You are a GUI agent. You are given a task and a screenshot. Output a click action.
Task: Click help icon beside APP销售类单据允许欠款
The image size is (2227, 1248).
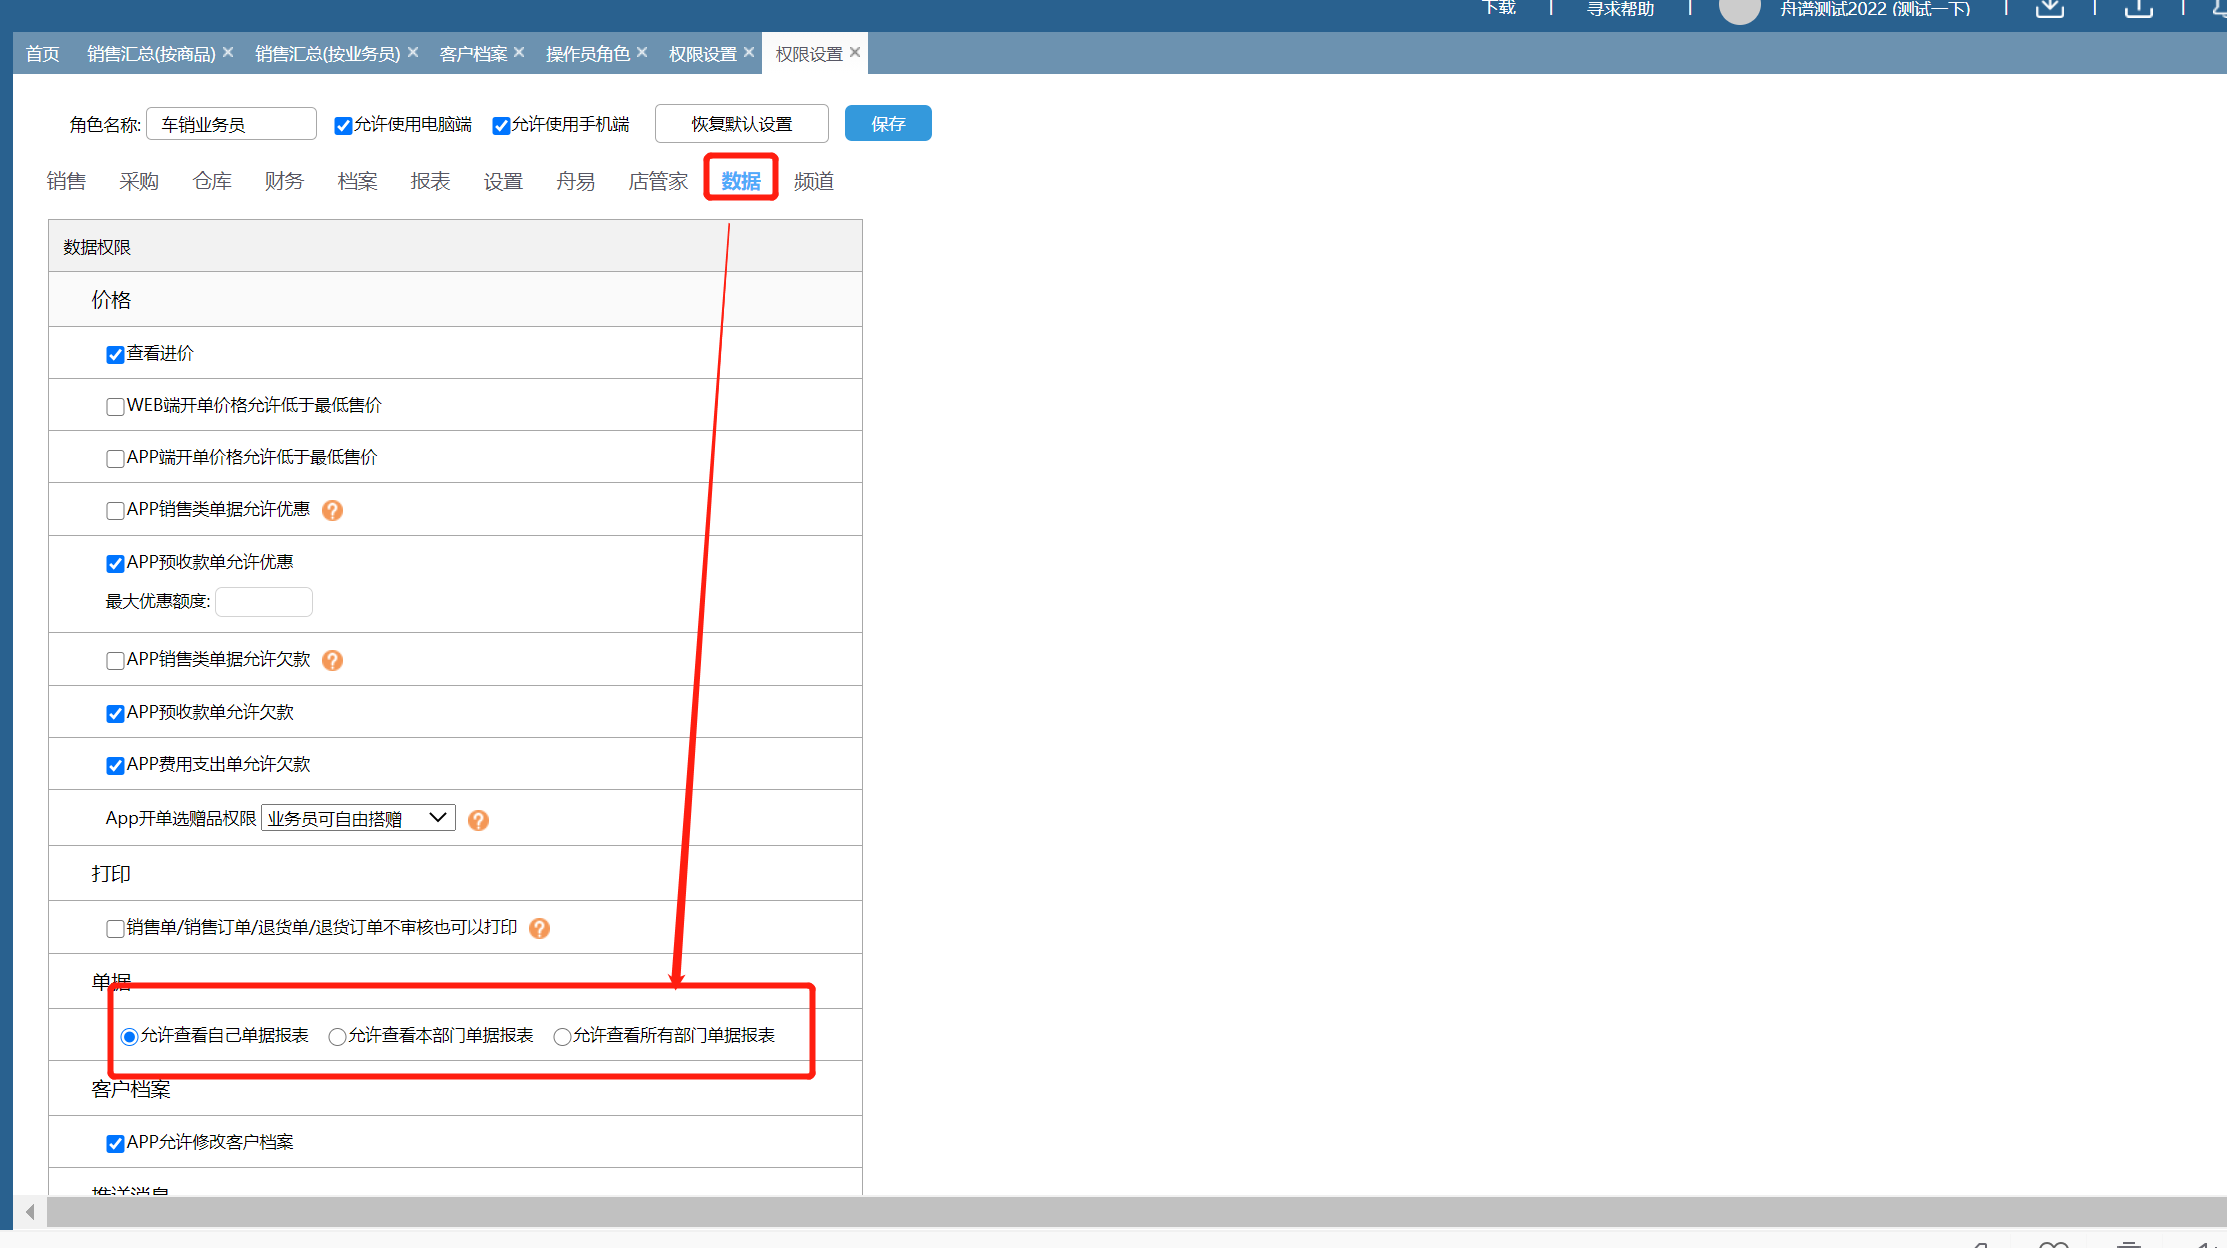coord(333,661)
